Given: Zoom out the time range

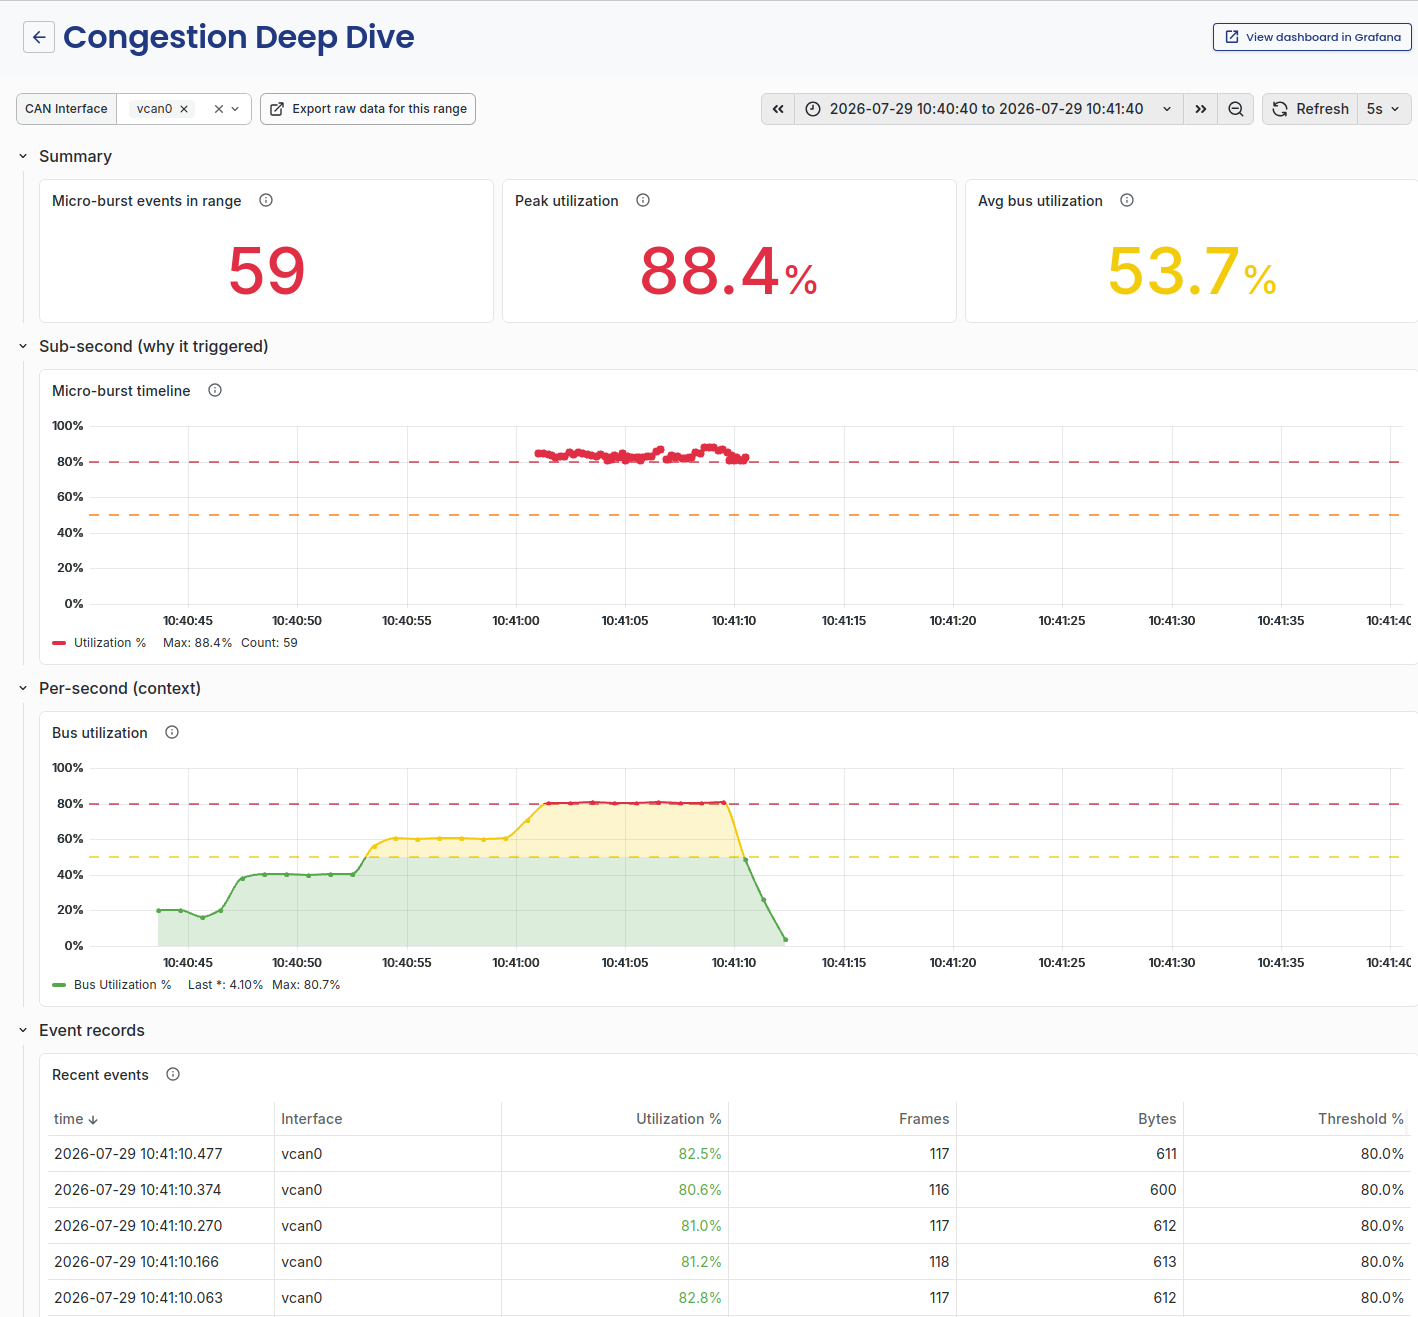Looking at the screenshot, I should pyautogui.click(x=1236, y=109).
